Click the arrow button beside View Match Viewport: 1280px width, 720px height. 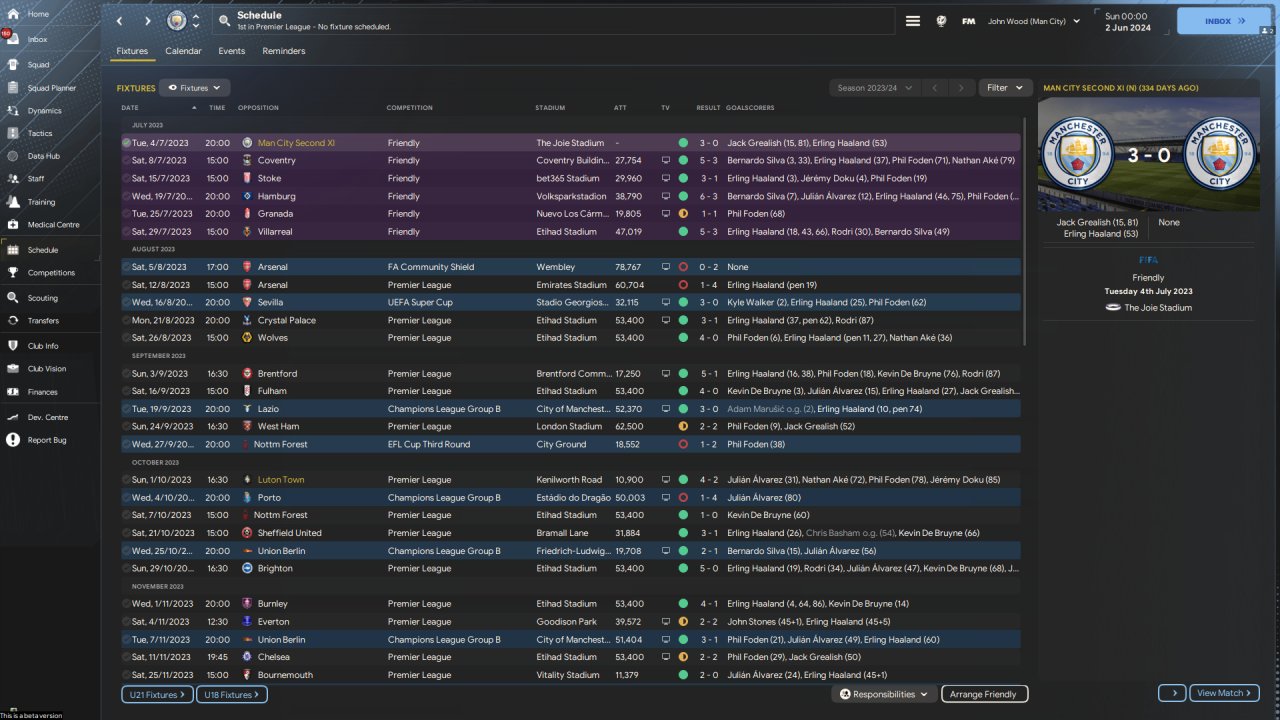1172,693
